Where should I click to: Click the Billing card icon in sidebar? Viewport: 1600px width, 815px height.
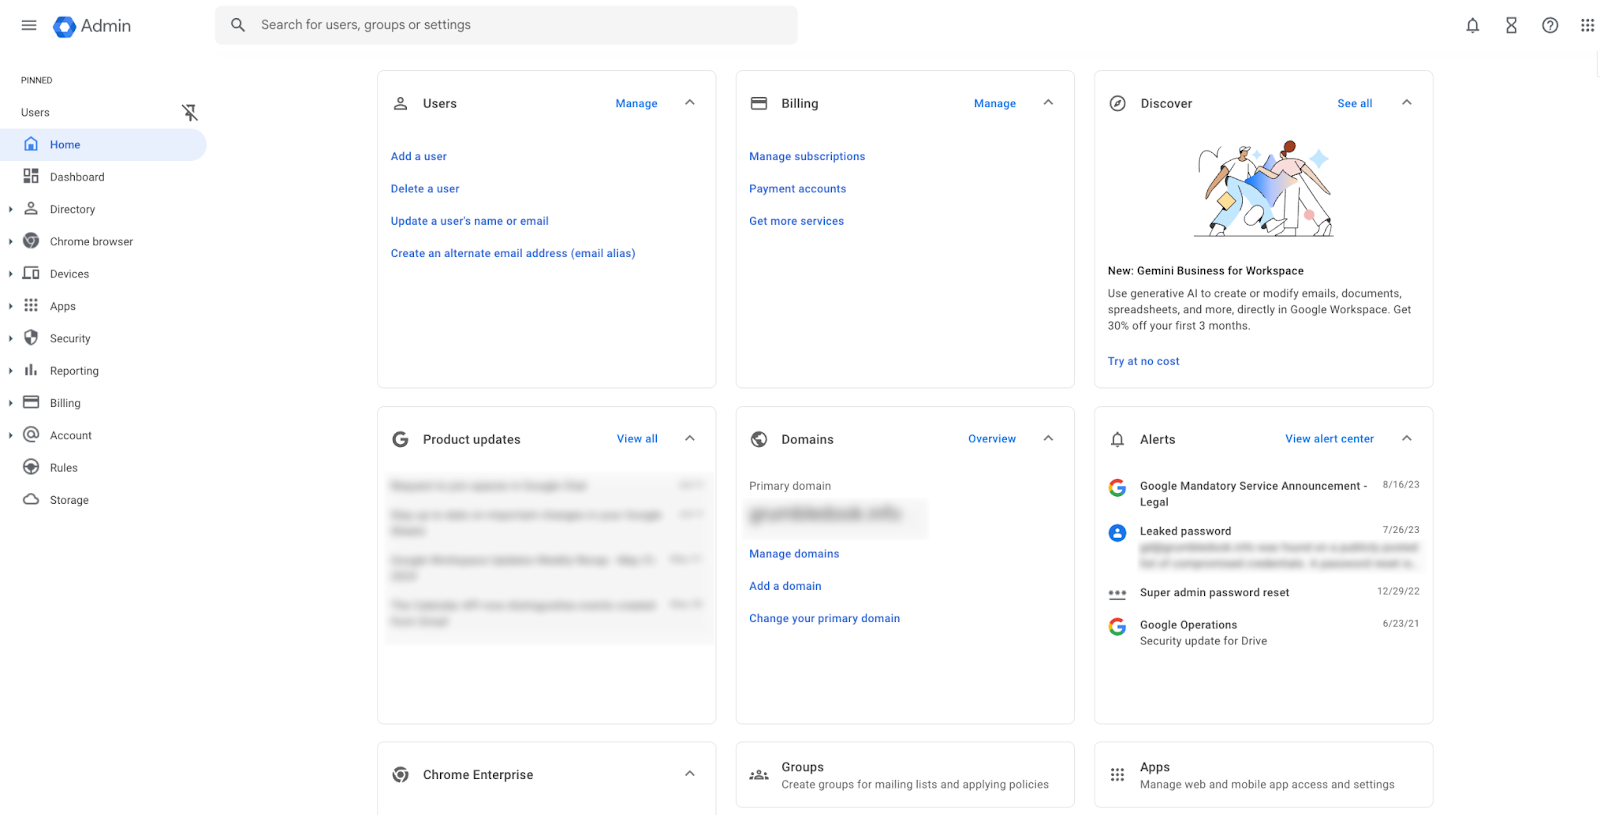31,403
